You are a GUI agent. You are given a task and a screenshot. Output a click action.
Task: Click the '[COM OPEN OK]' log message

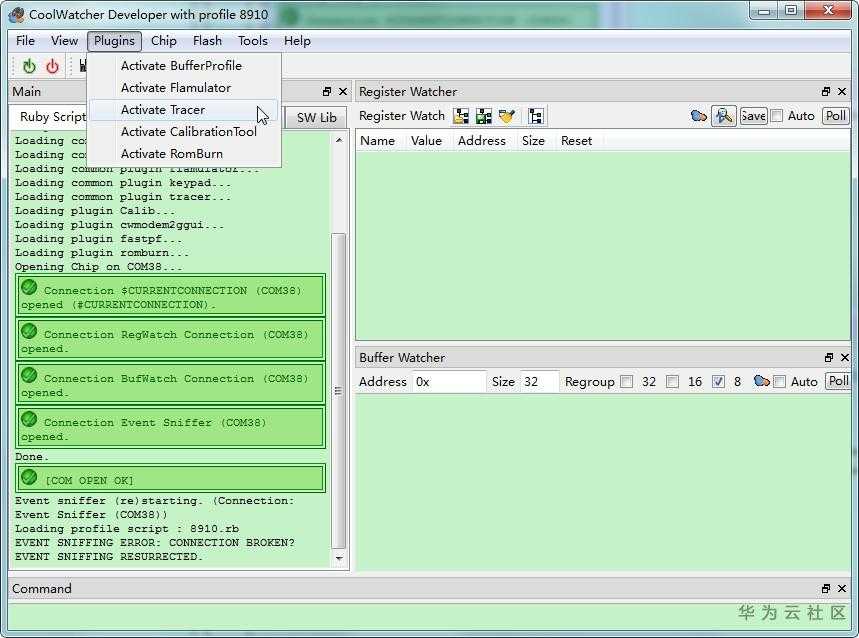click(x=170, y=479)
